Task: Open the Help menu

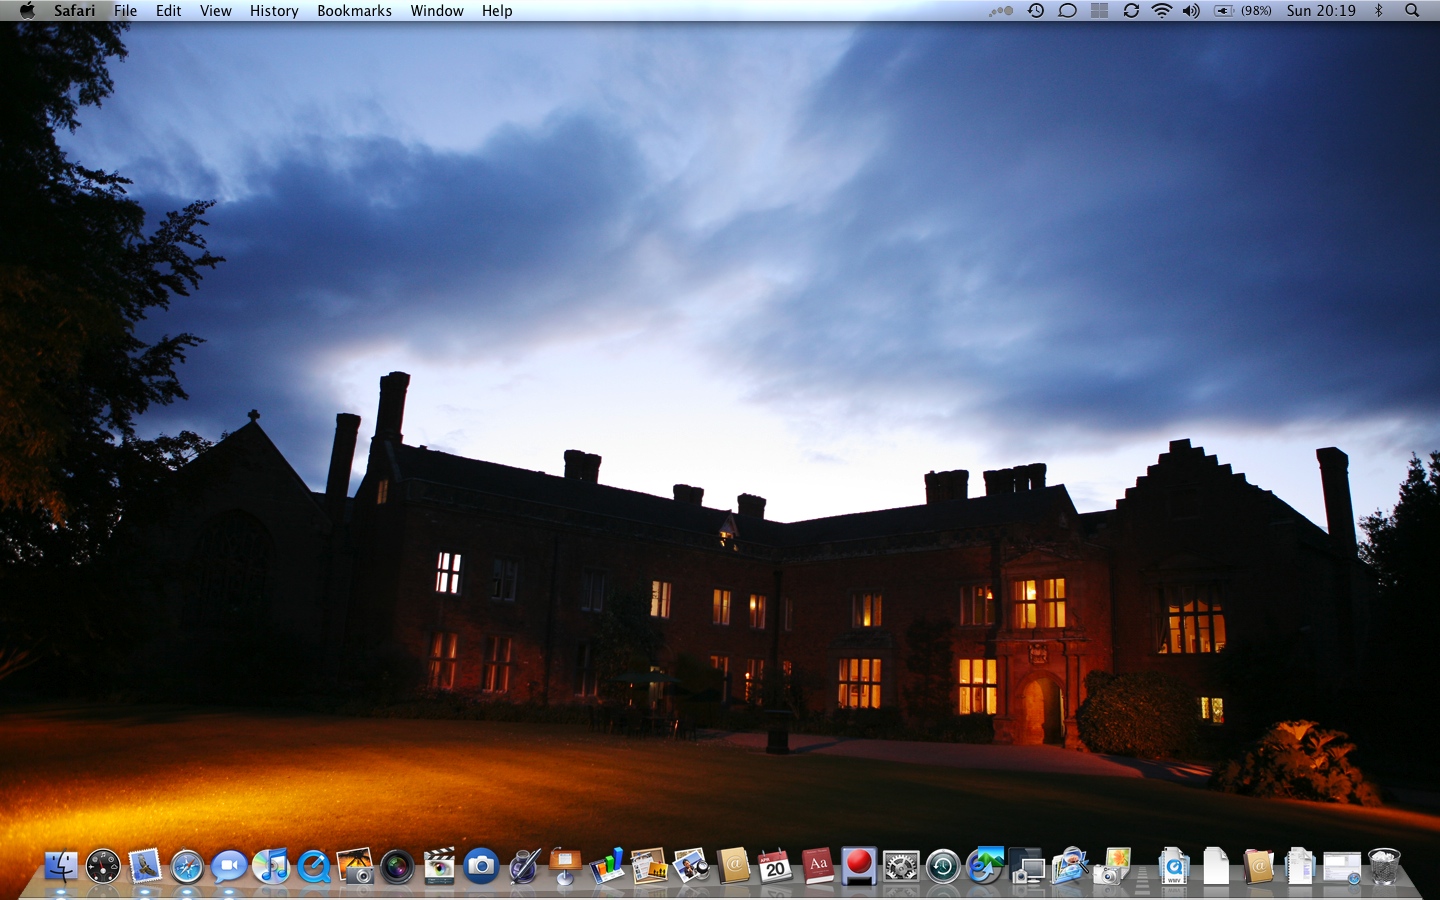Action: 497,11
